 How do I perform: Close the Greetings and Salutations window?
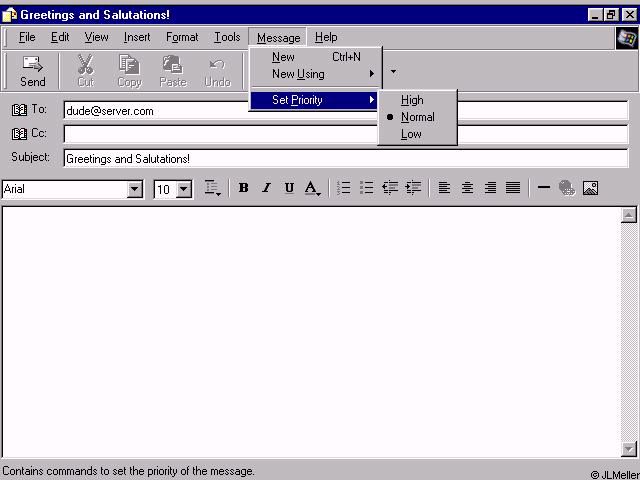(629, 15)
